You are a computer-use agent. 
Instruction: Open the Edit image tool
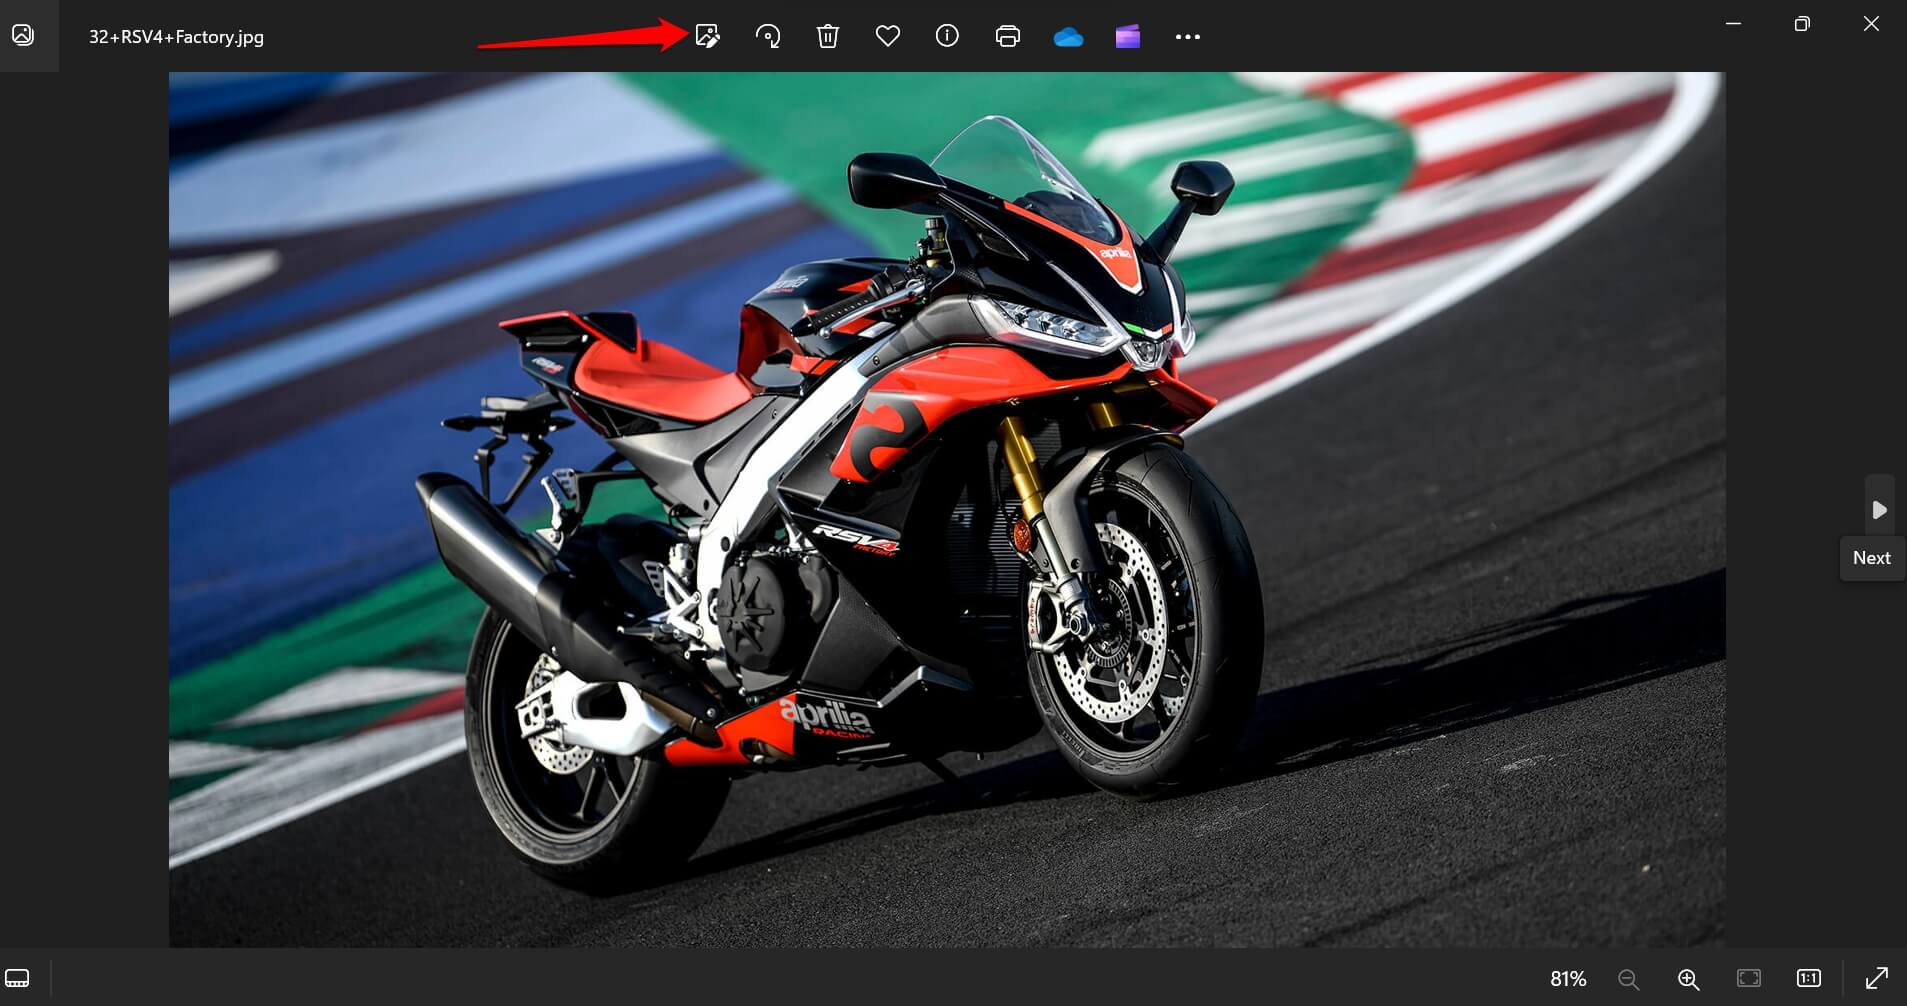pos(707,37)
